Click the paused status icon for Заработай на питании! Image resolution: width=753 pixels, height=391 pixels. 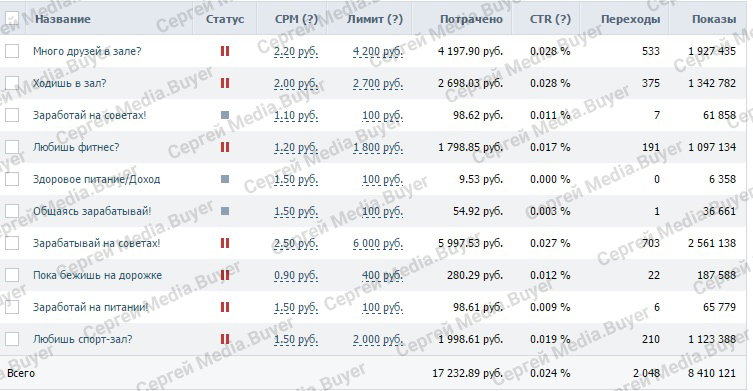tap(225, 307)
